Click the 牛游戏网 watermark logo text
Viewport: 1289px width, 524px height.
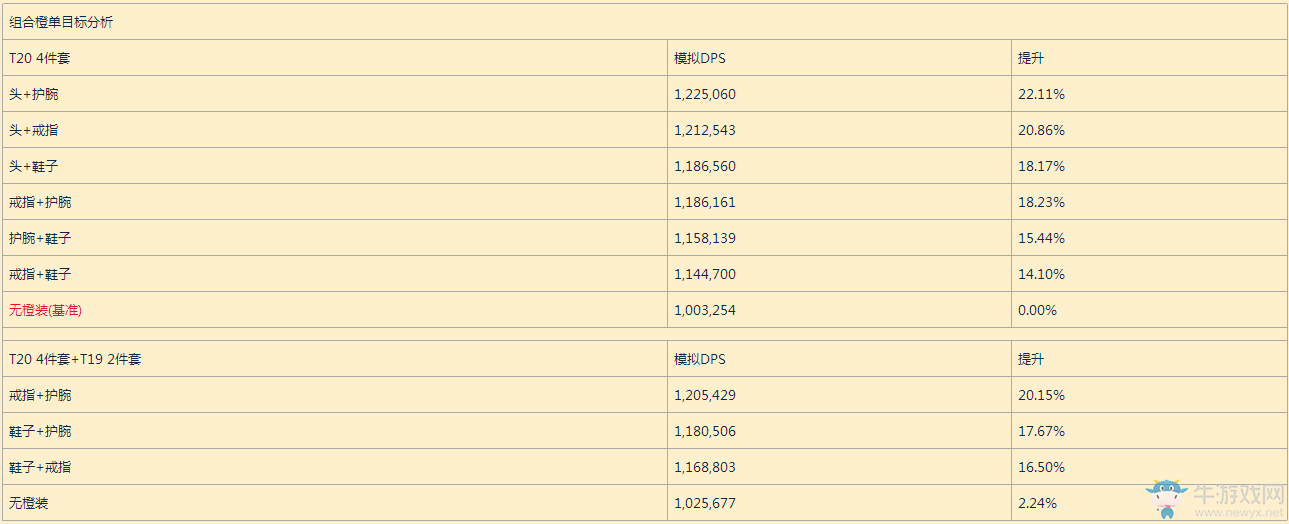1238,494
